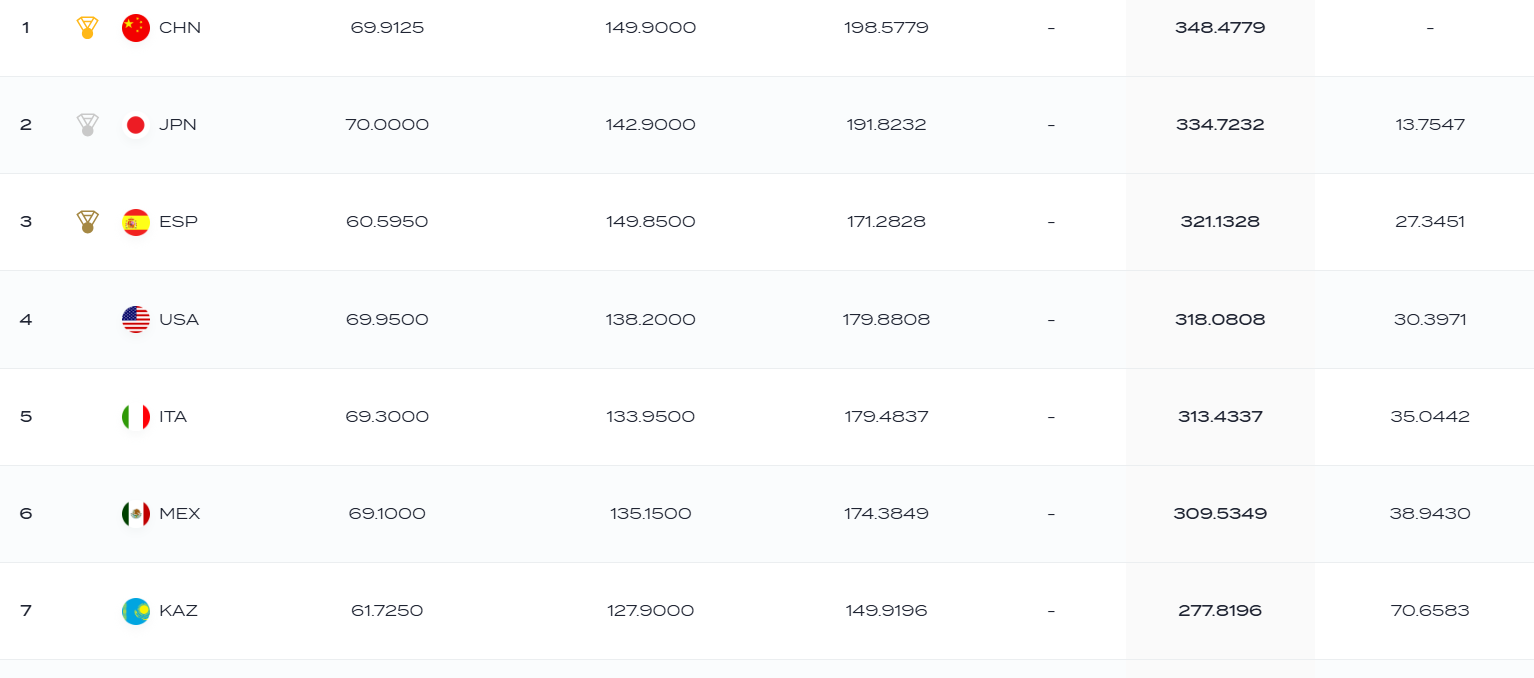The width and height of the screenshot is (1534, 678).
Task: Click the KAZ point gap 70.6583
Action: [x=1430, y=611]
